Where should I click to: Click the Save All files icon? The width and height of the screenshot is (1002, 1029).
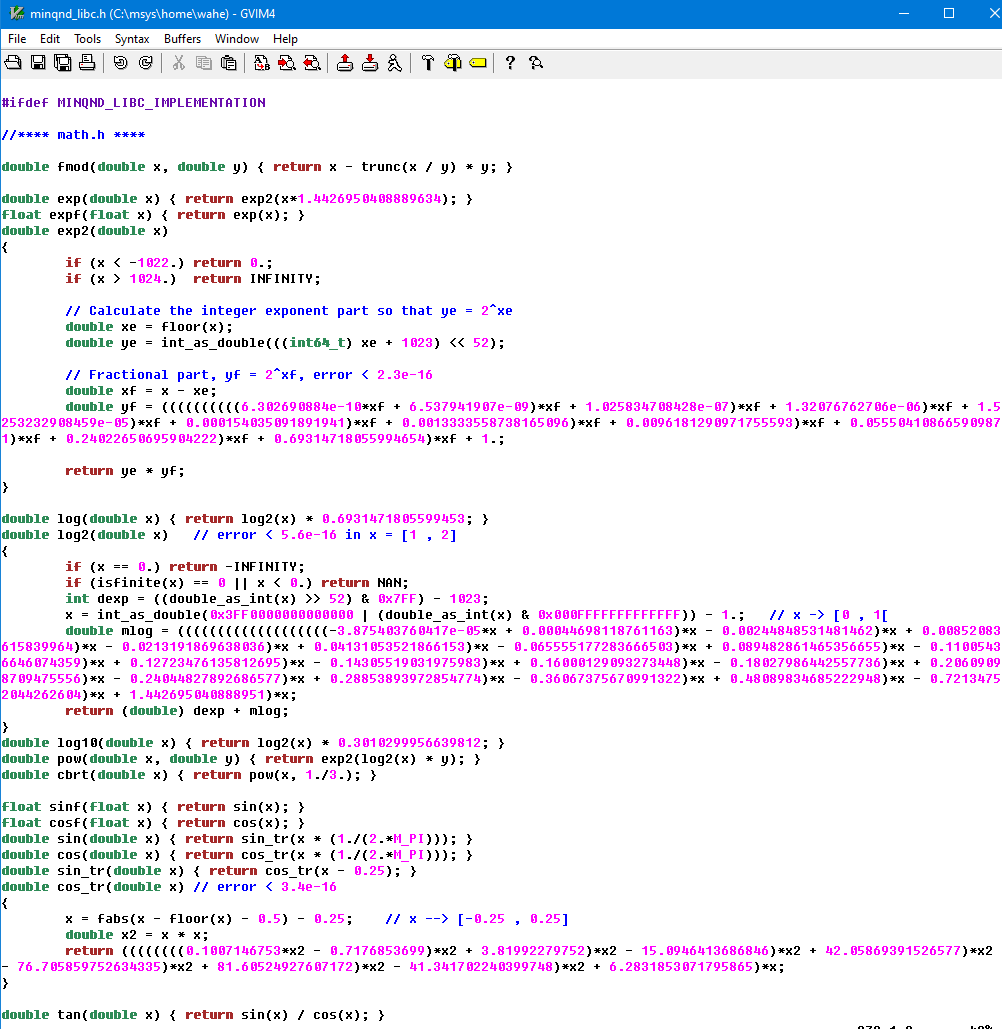click(62, 63)
